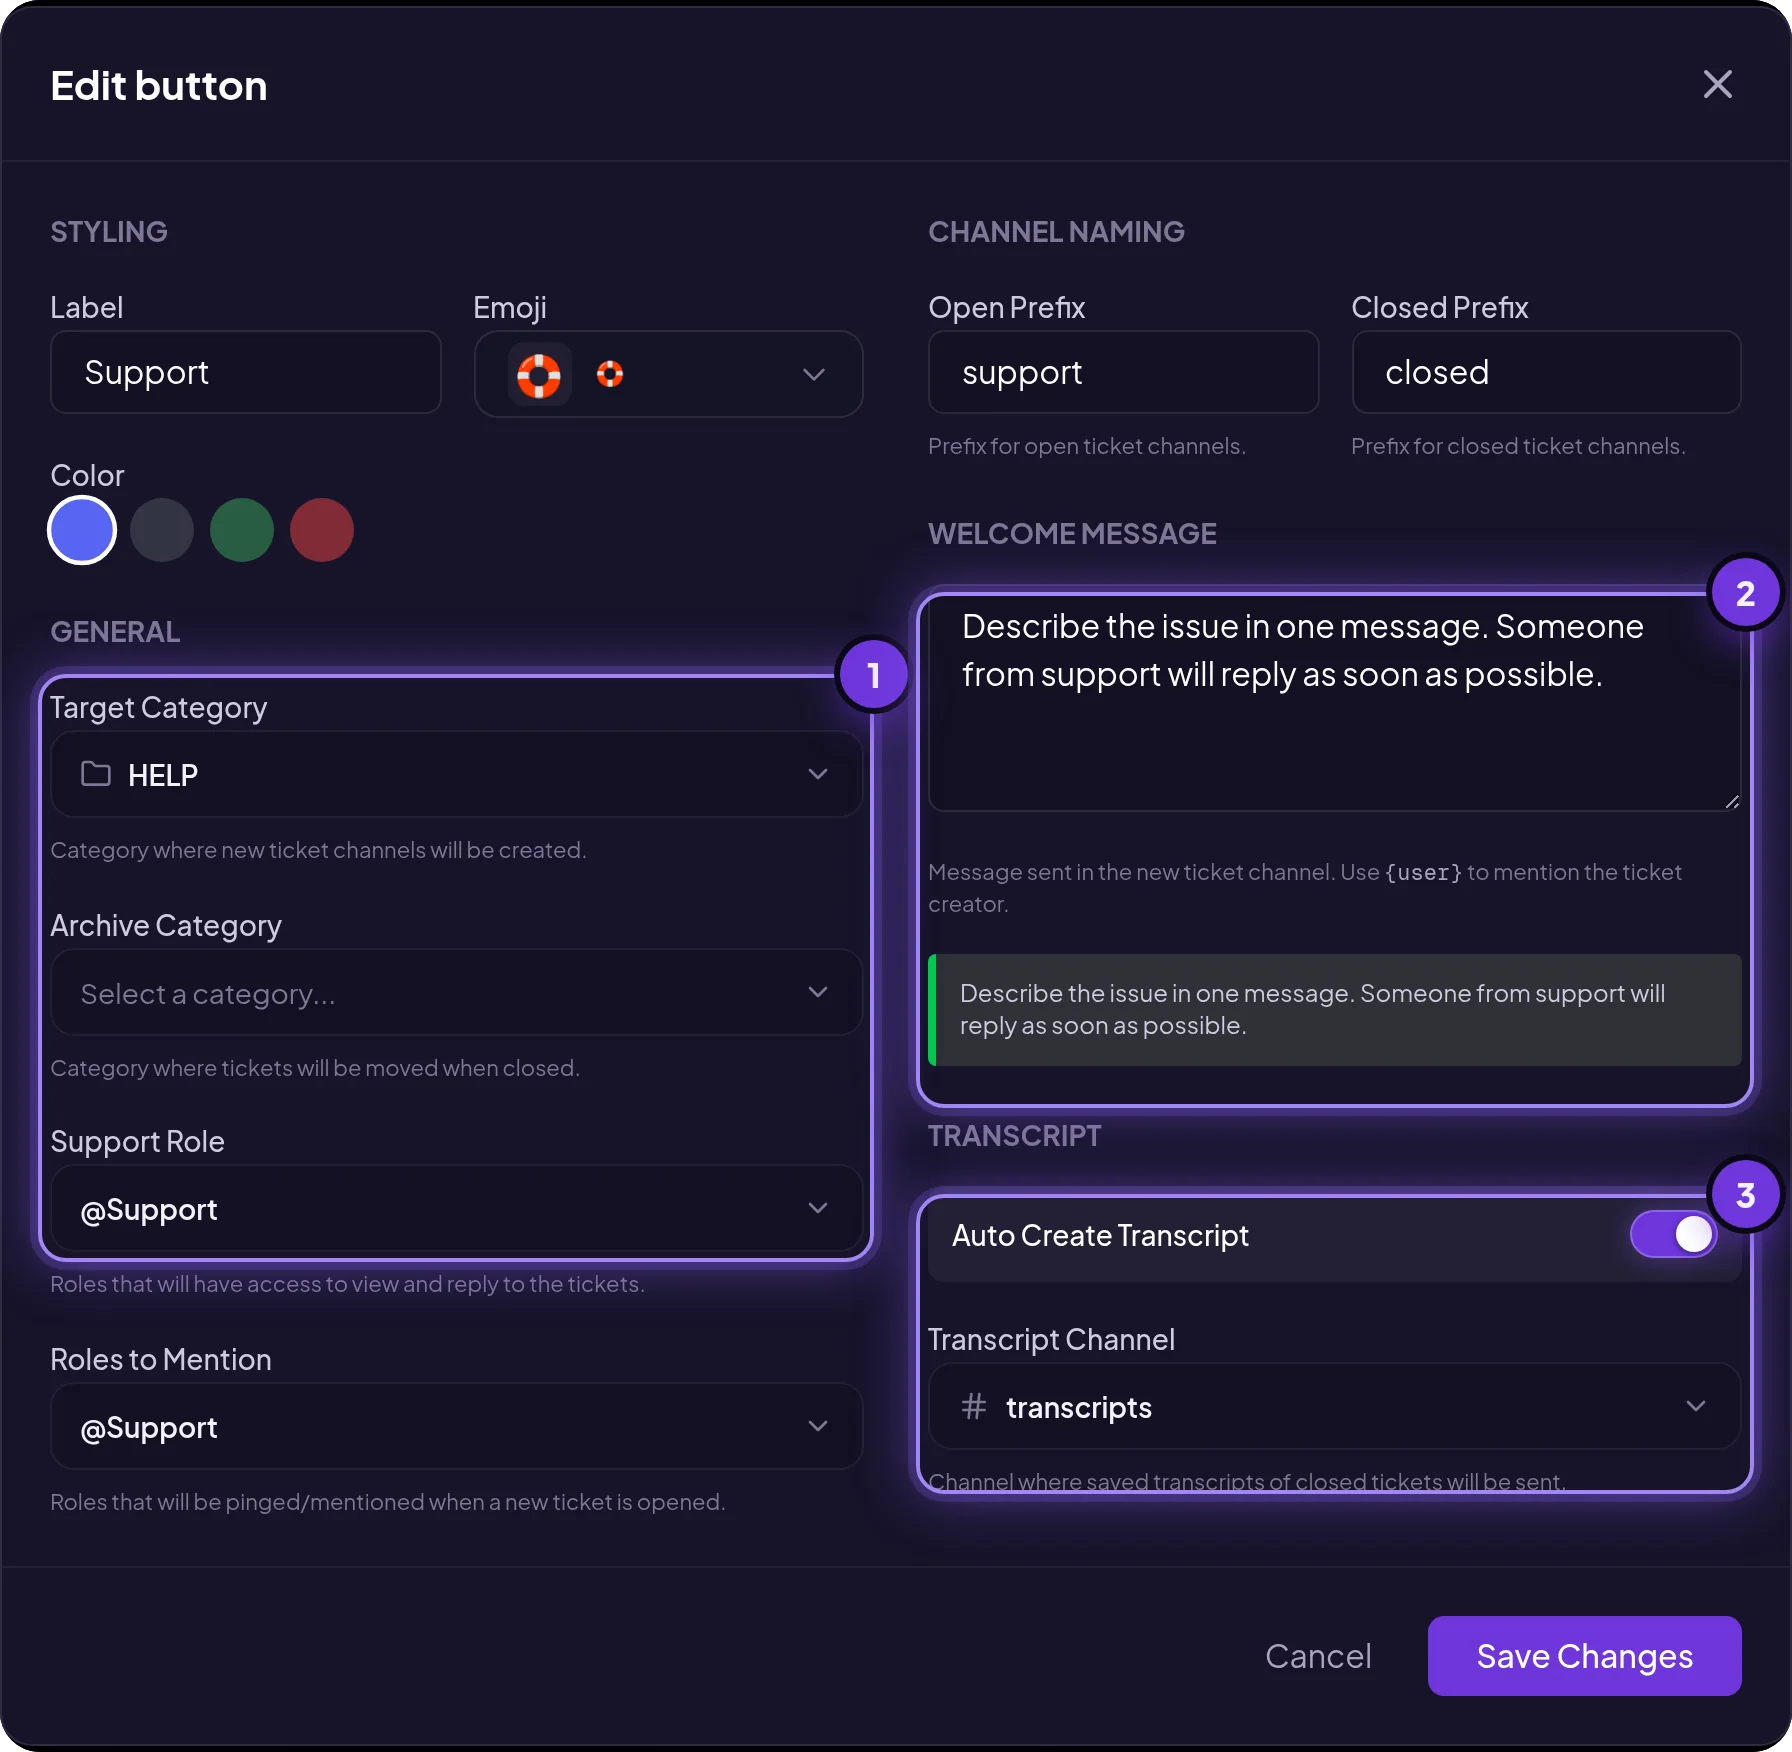1792x1752 pixels.
Task: Click the 'Message sent in the new ticket channel' hint
Action: pos(1305,888)
